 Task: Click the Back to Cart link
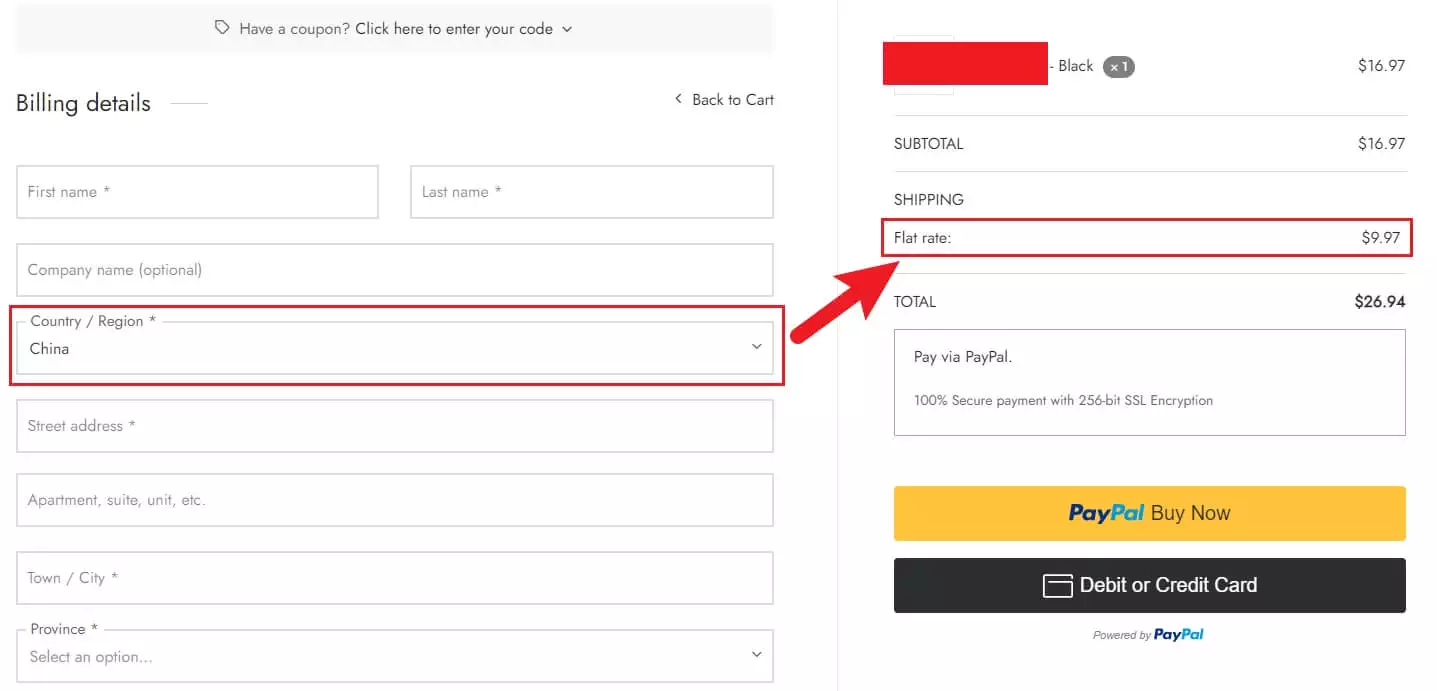[732, 99]
